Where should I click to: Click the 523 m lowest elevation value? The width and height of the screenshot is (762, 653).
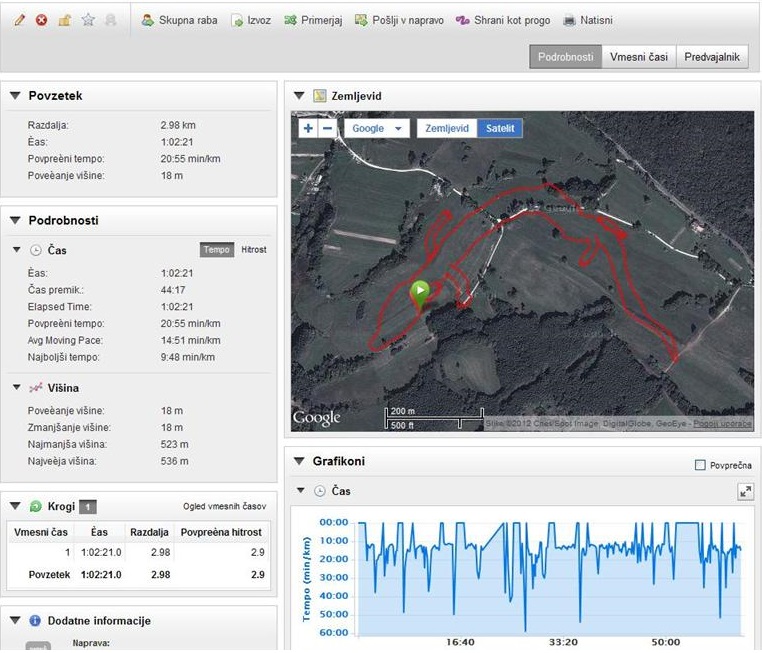pyautogui.click(x=174, y=444)
